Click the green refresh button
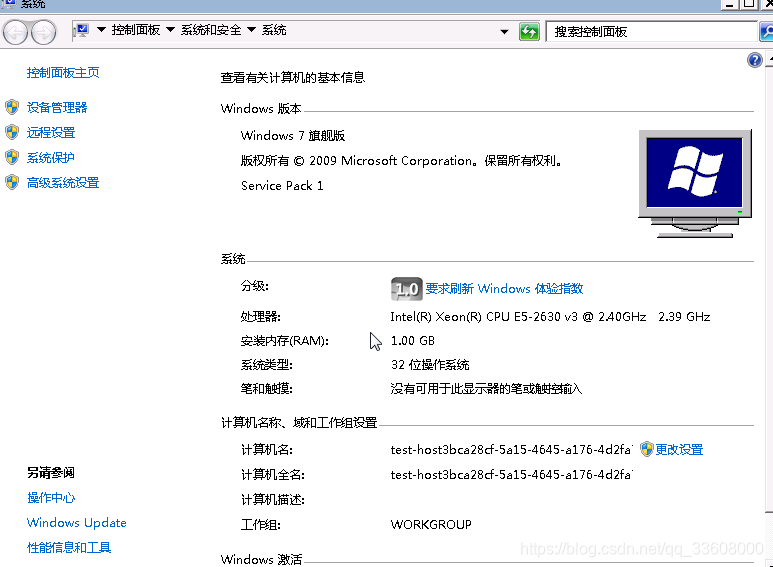 click(x=529, y=32)
